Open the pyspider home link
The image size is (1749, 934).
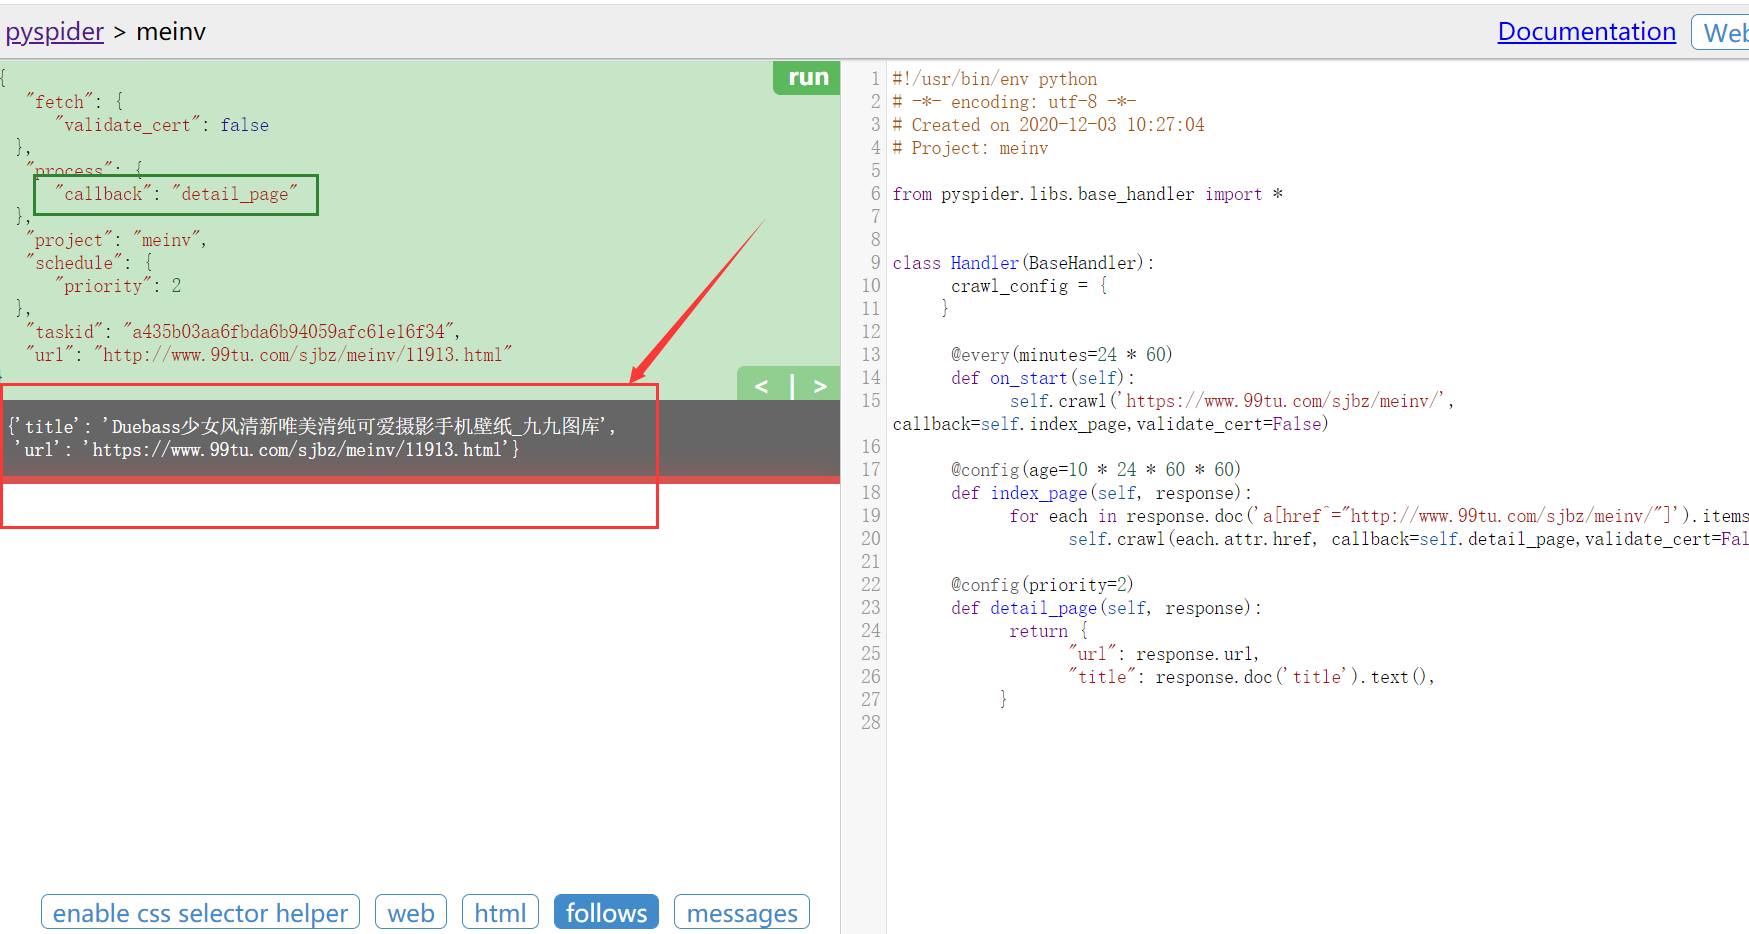tap(55, 32)
